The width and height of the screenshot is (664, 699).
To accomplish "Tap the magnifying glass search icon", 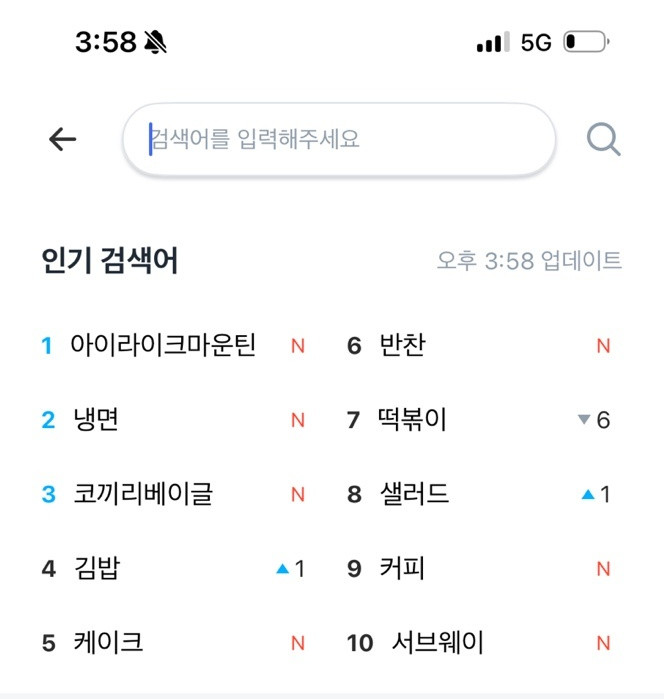I will point(603,140).
